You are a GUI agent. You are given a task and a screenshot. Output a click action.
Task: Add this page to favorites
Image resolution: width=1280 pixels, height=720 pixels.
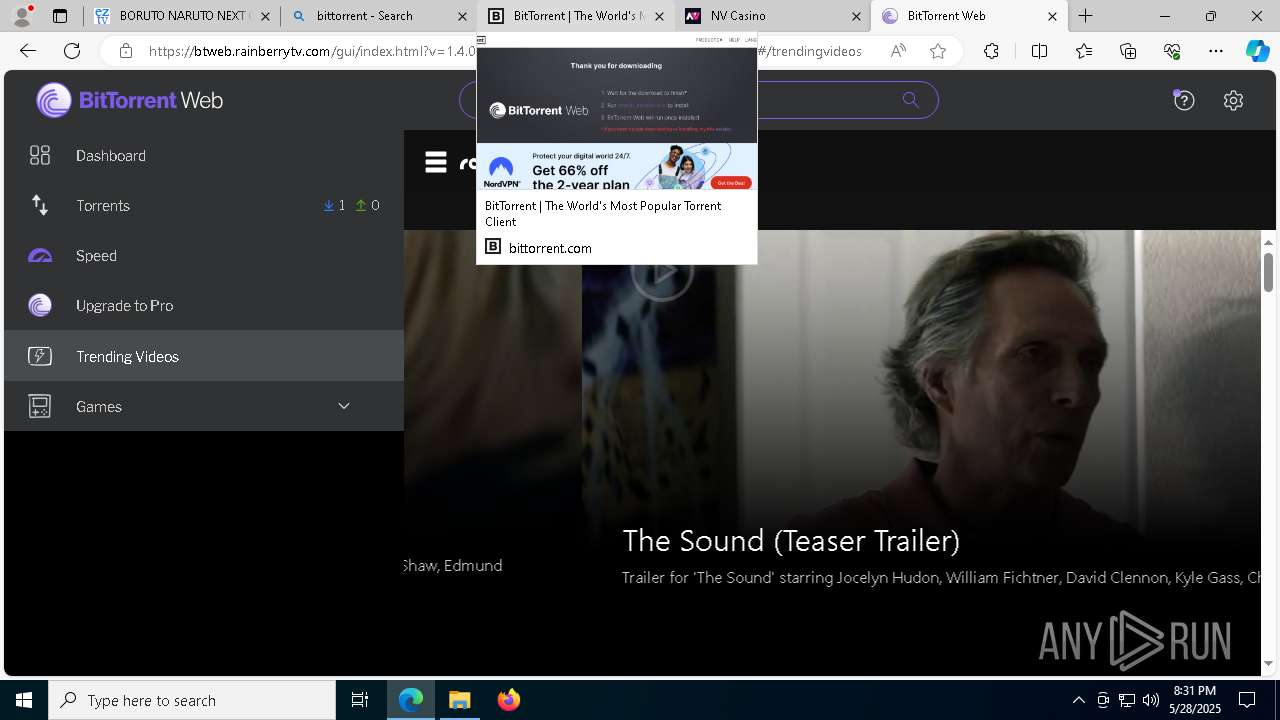coord(938,51)
